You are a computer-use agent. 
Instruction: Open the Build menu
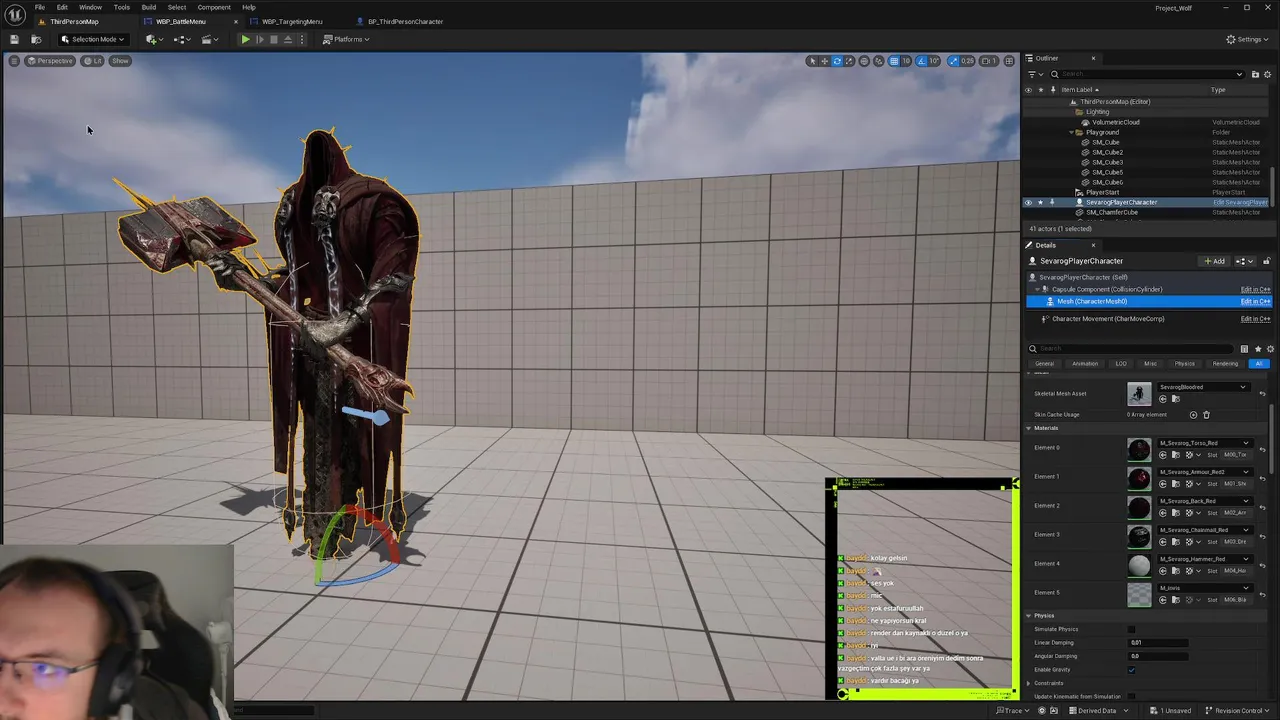(149, 7)
